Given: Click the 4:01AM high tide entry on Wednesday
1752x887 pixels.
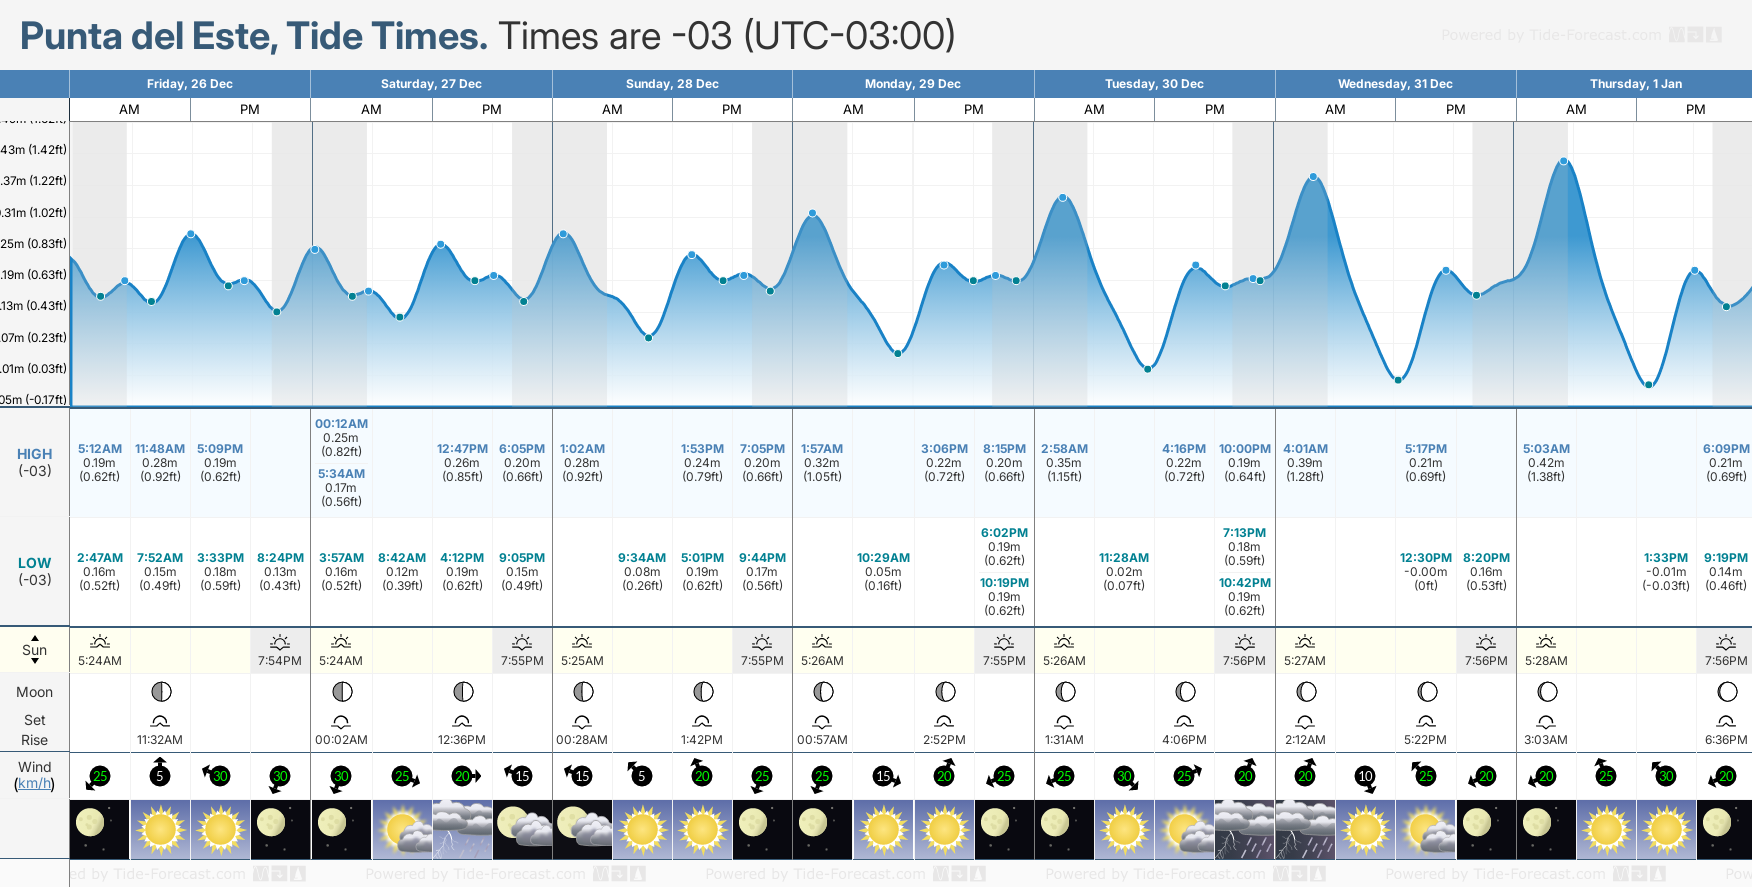Looking at the screenshot, I should coord(1305,462).
